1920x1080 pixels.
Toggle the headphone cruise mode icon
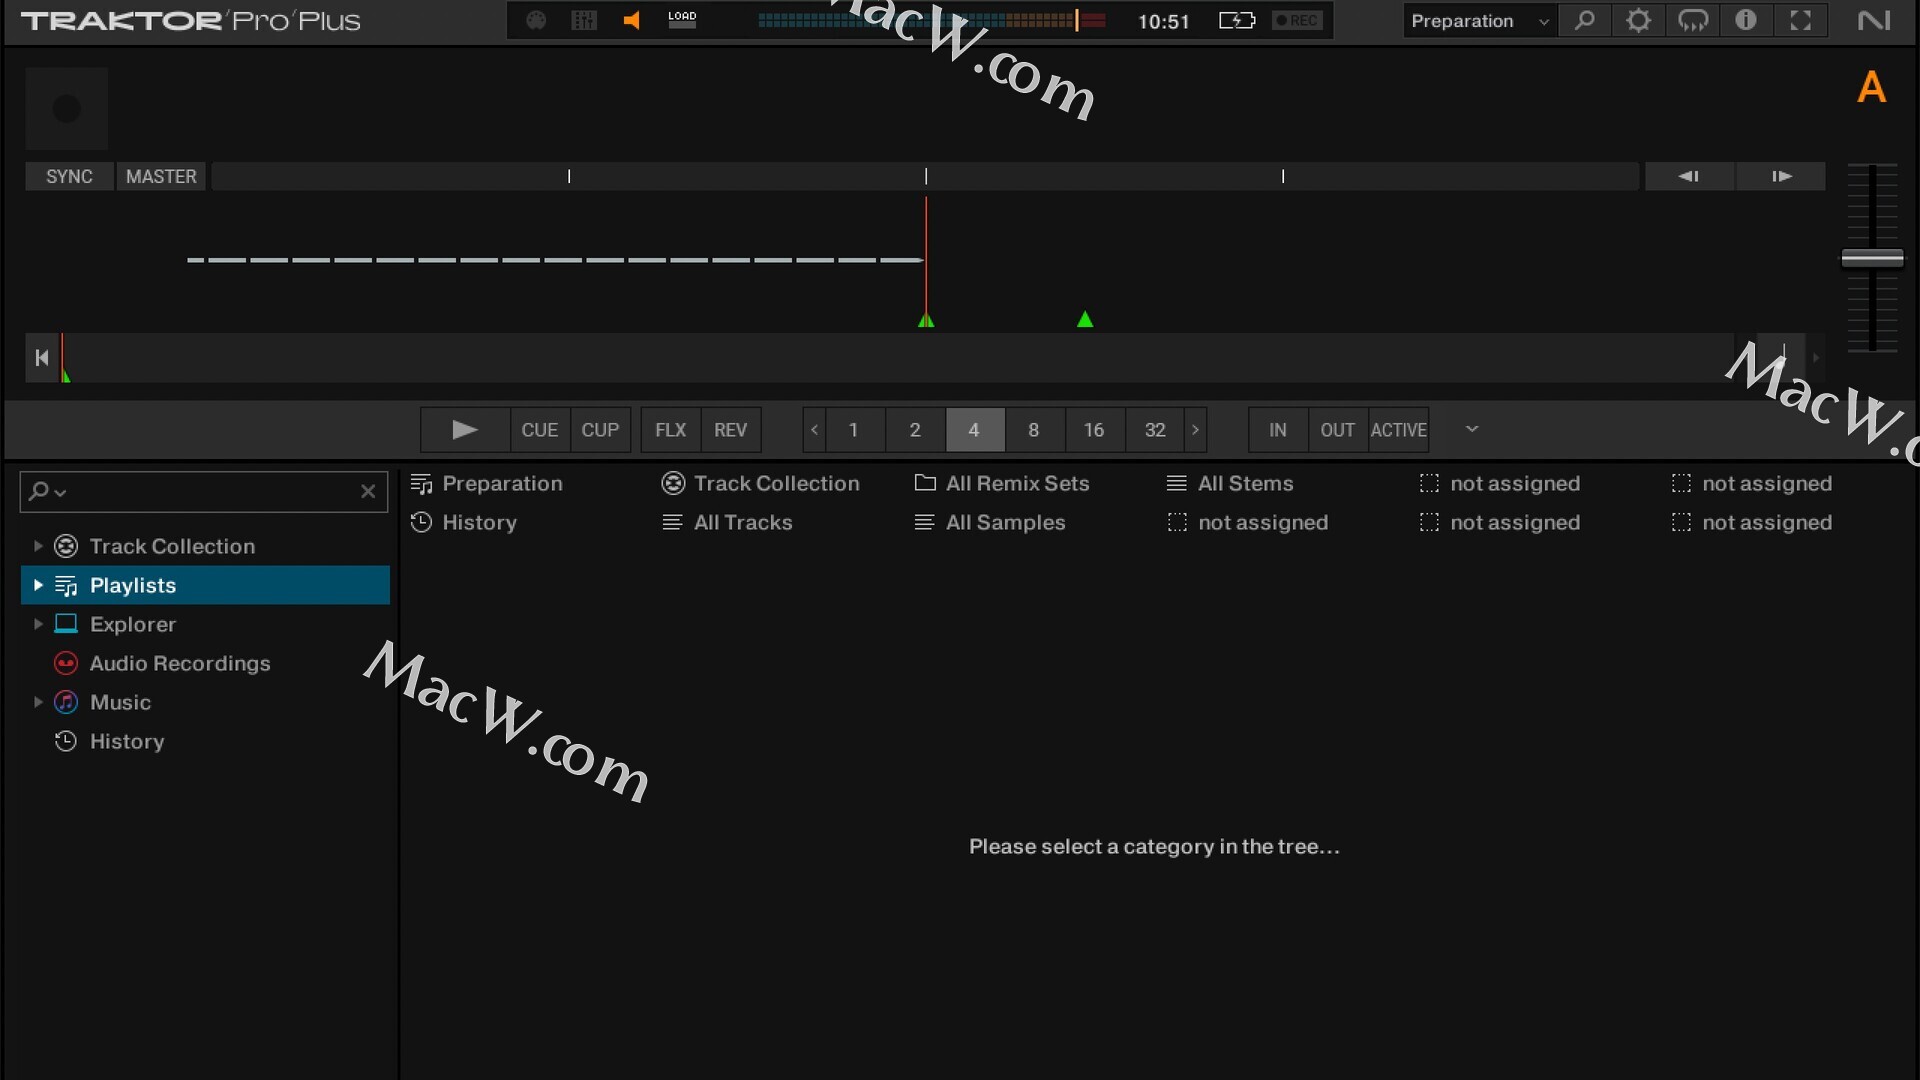coord(1692,21)
